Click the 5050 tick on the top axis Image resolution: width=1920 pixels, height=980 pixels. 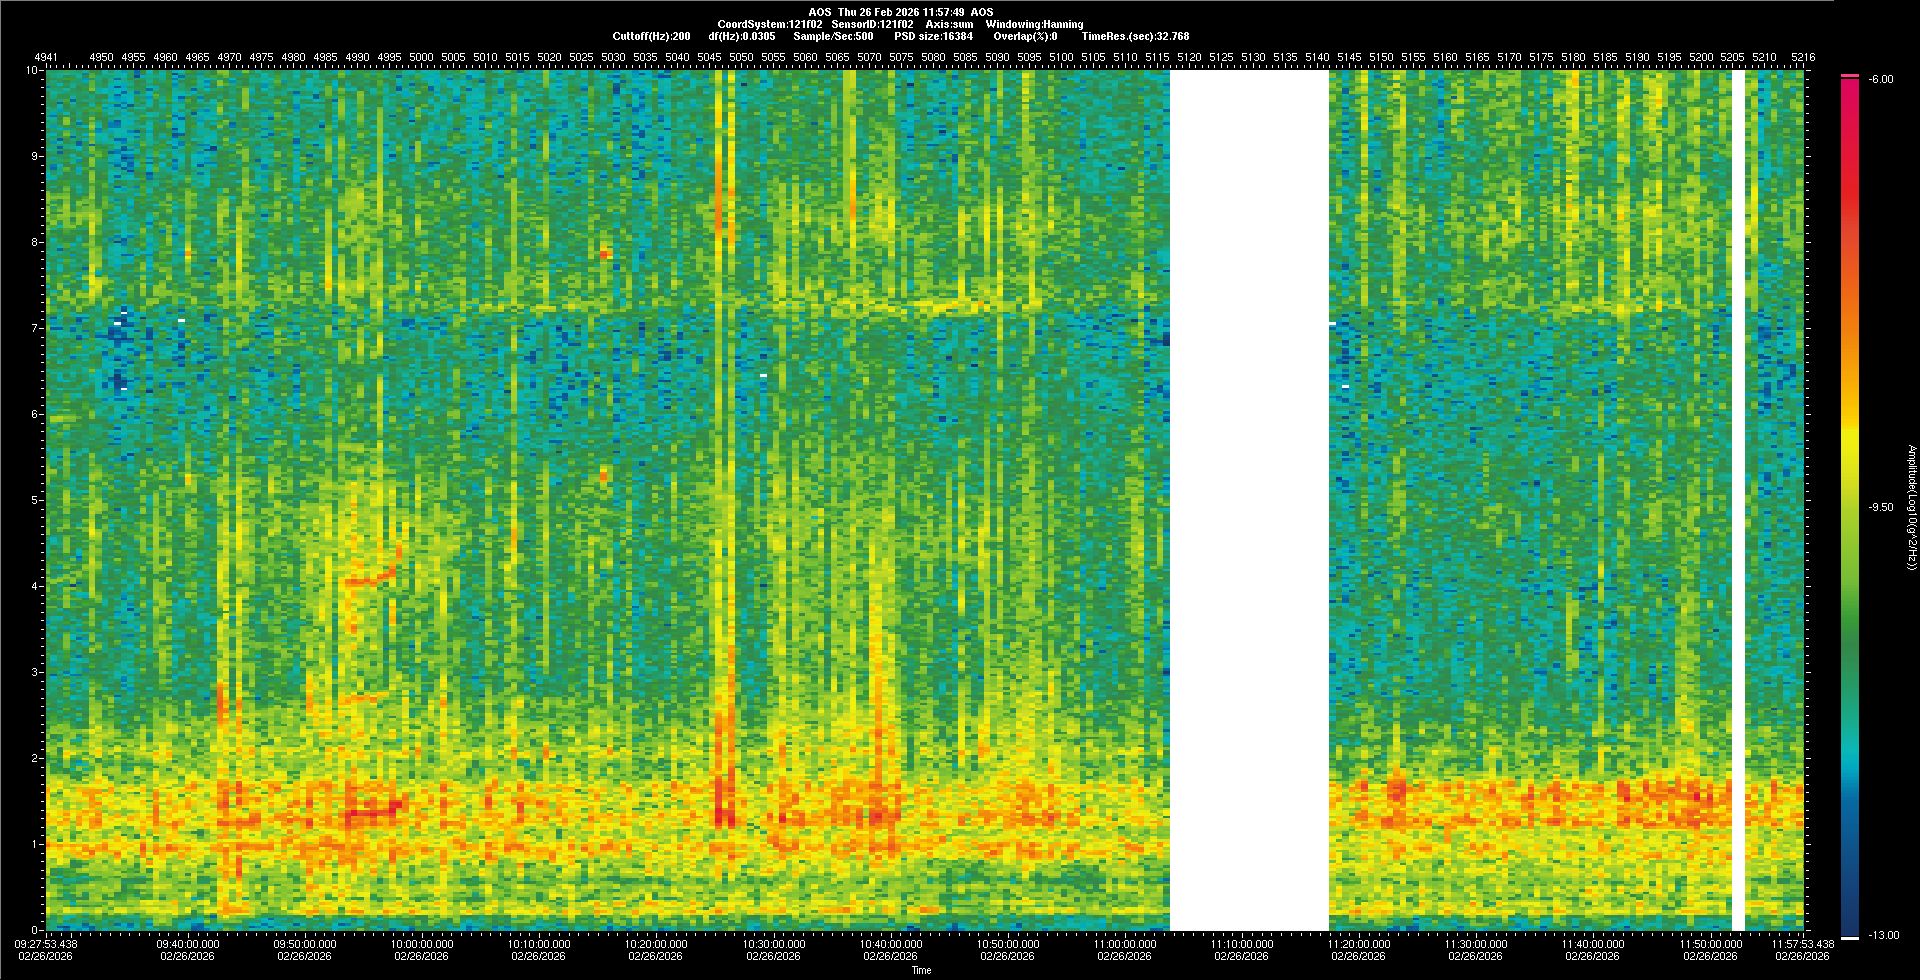pyautogui.click(x=741, y=57)
